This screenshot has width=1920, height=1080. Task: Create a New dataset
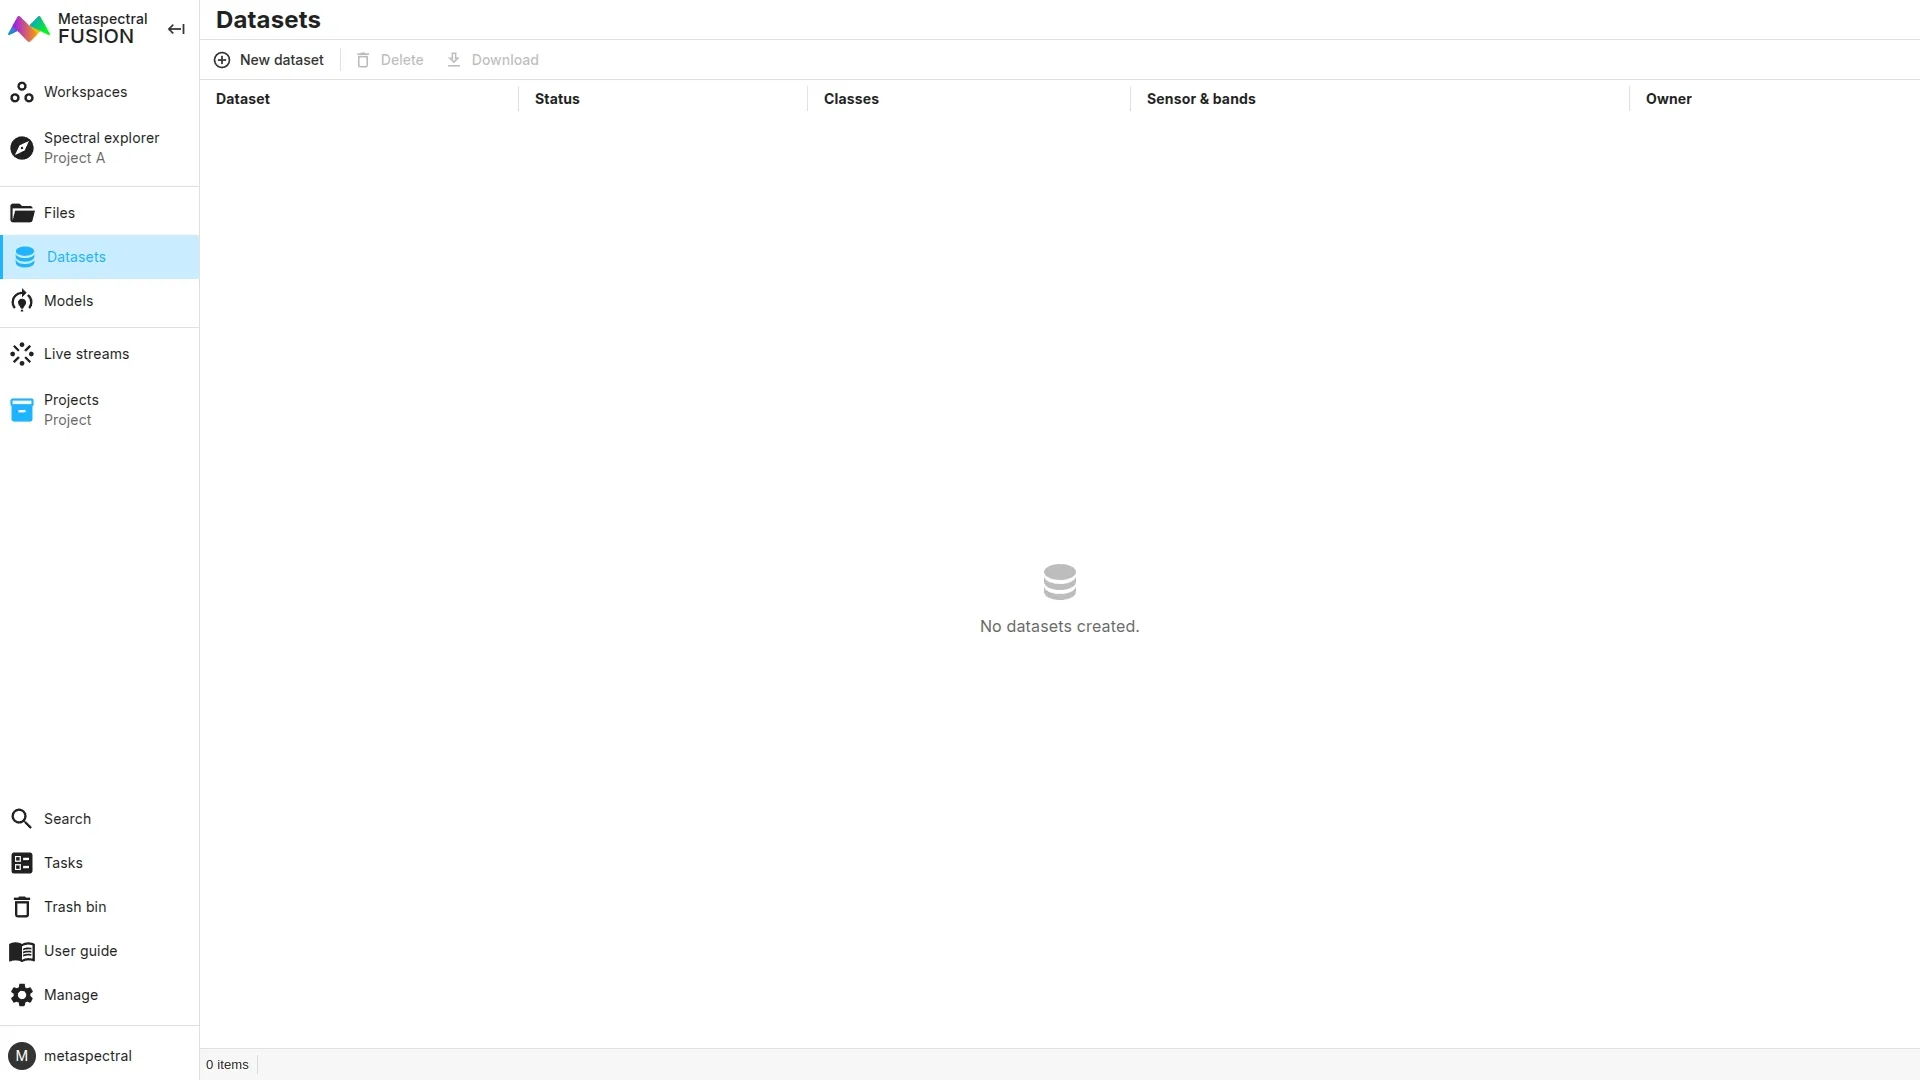(269, 60)
